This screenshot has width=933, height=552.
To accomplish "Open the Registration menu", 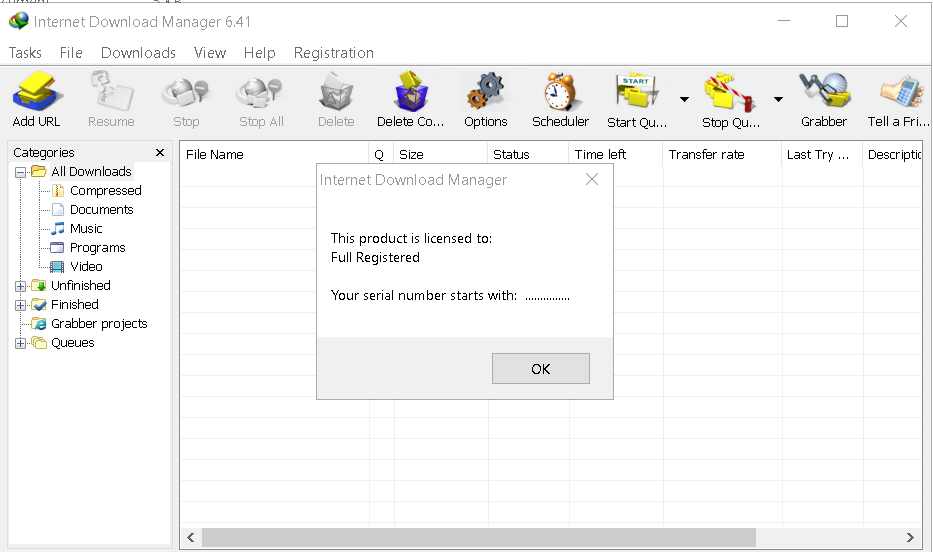I will pyautogui.click(x=333, y=53).
